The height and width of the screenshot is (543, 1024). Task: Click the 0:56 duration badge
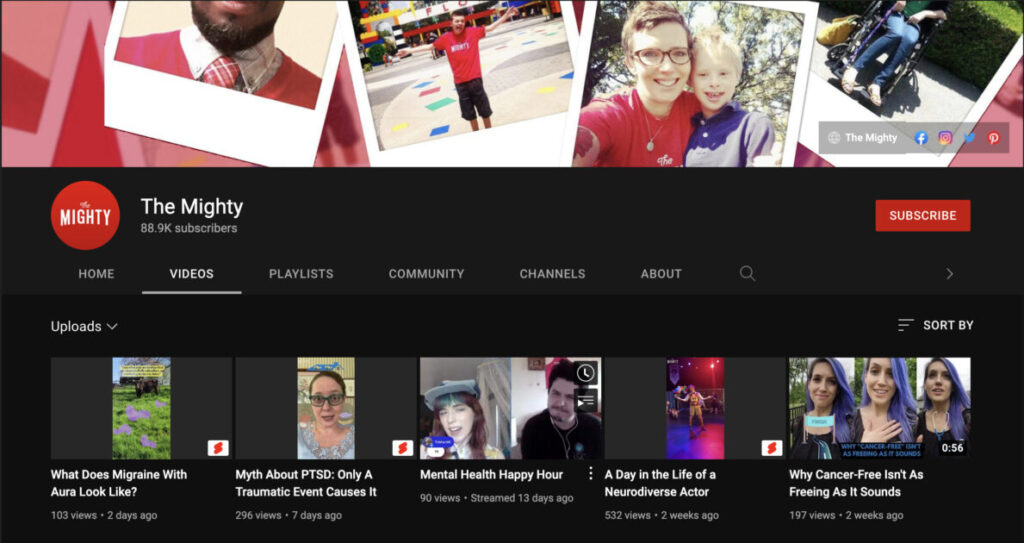(x=952, y=448)
